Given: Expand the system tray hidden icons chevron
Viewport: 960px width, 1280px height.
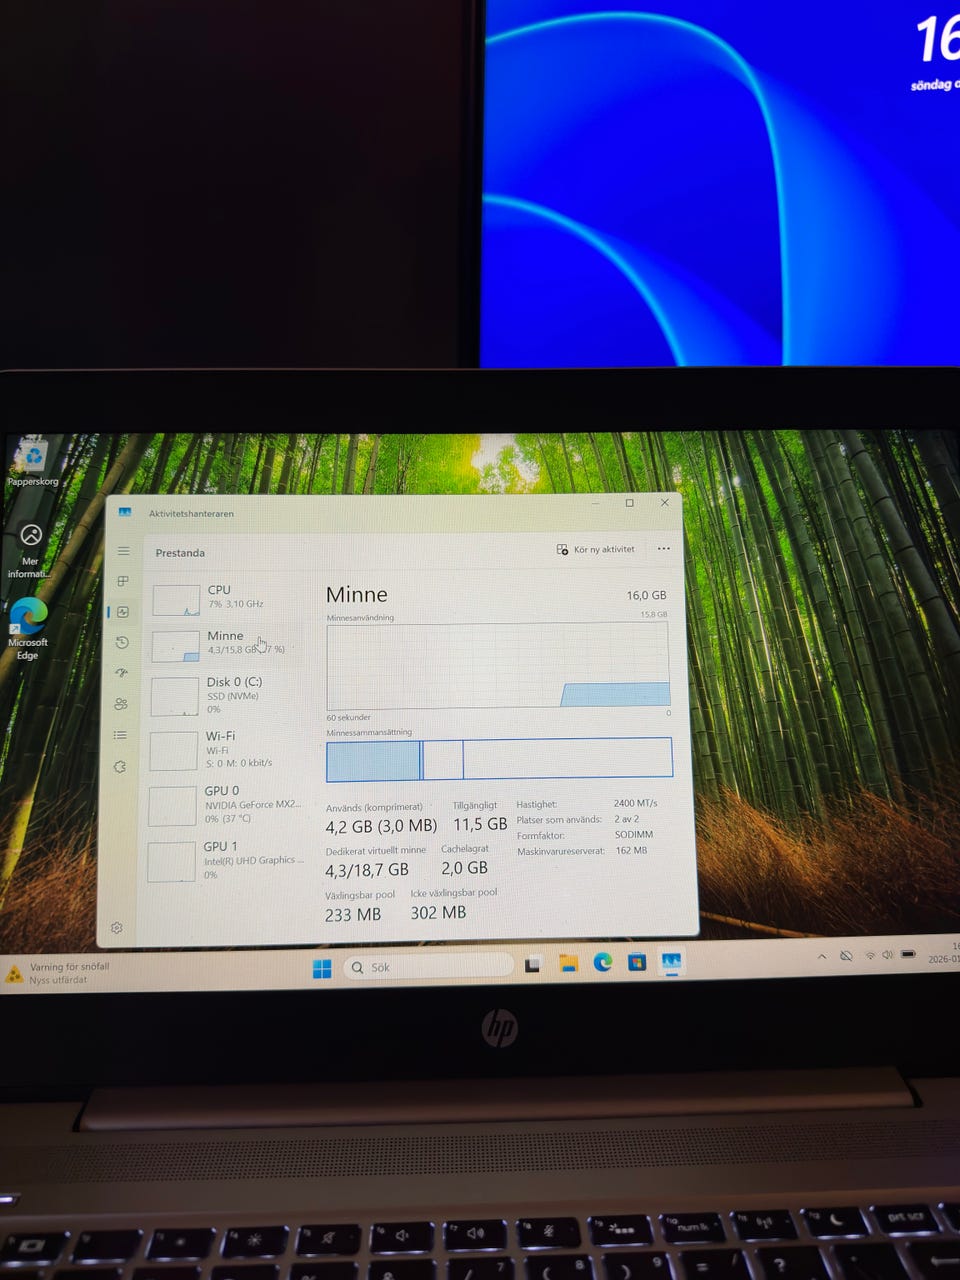Looking at the screenshot, I should coord(822,956).
